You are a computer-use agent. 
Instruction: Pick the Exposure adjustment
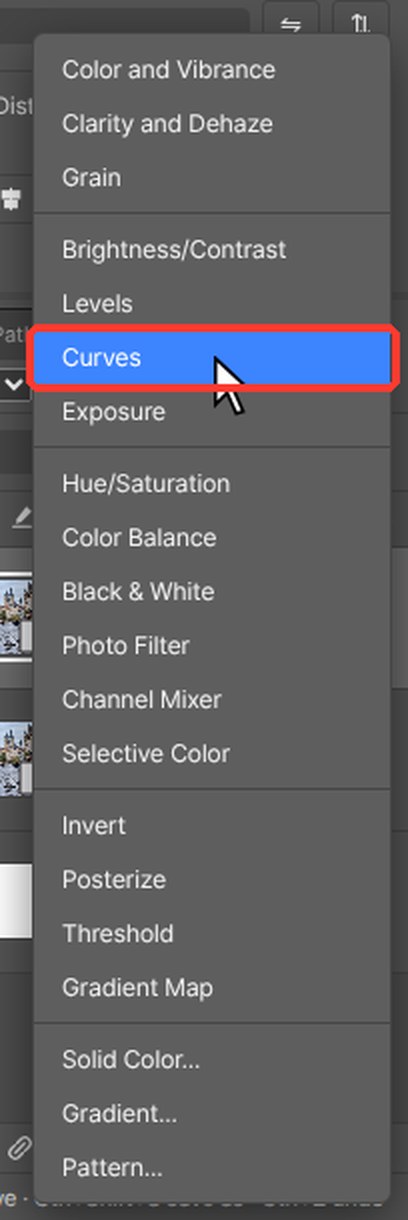(212, 411)
